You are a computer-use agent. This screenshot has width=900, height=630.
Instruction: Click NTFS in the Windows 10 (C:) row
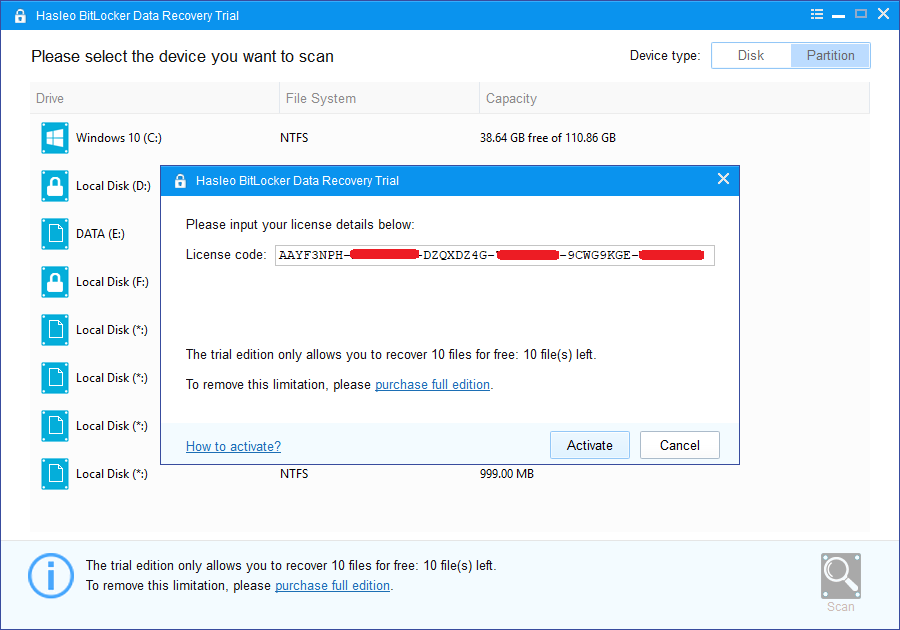[x=294, y=138]
